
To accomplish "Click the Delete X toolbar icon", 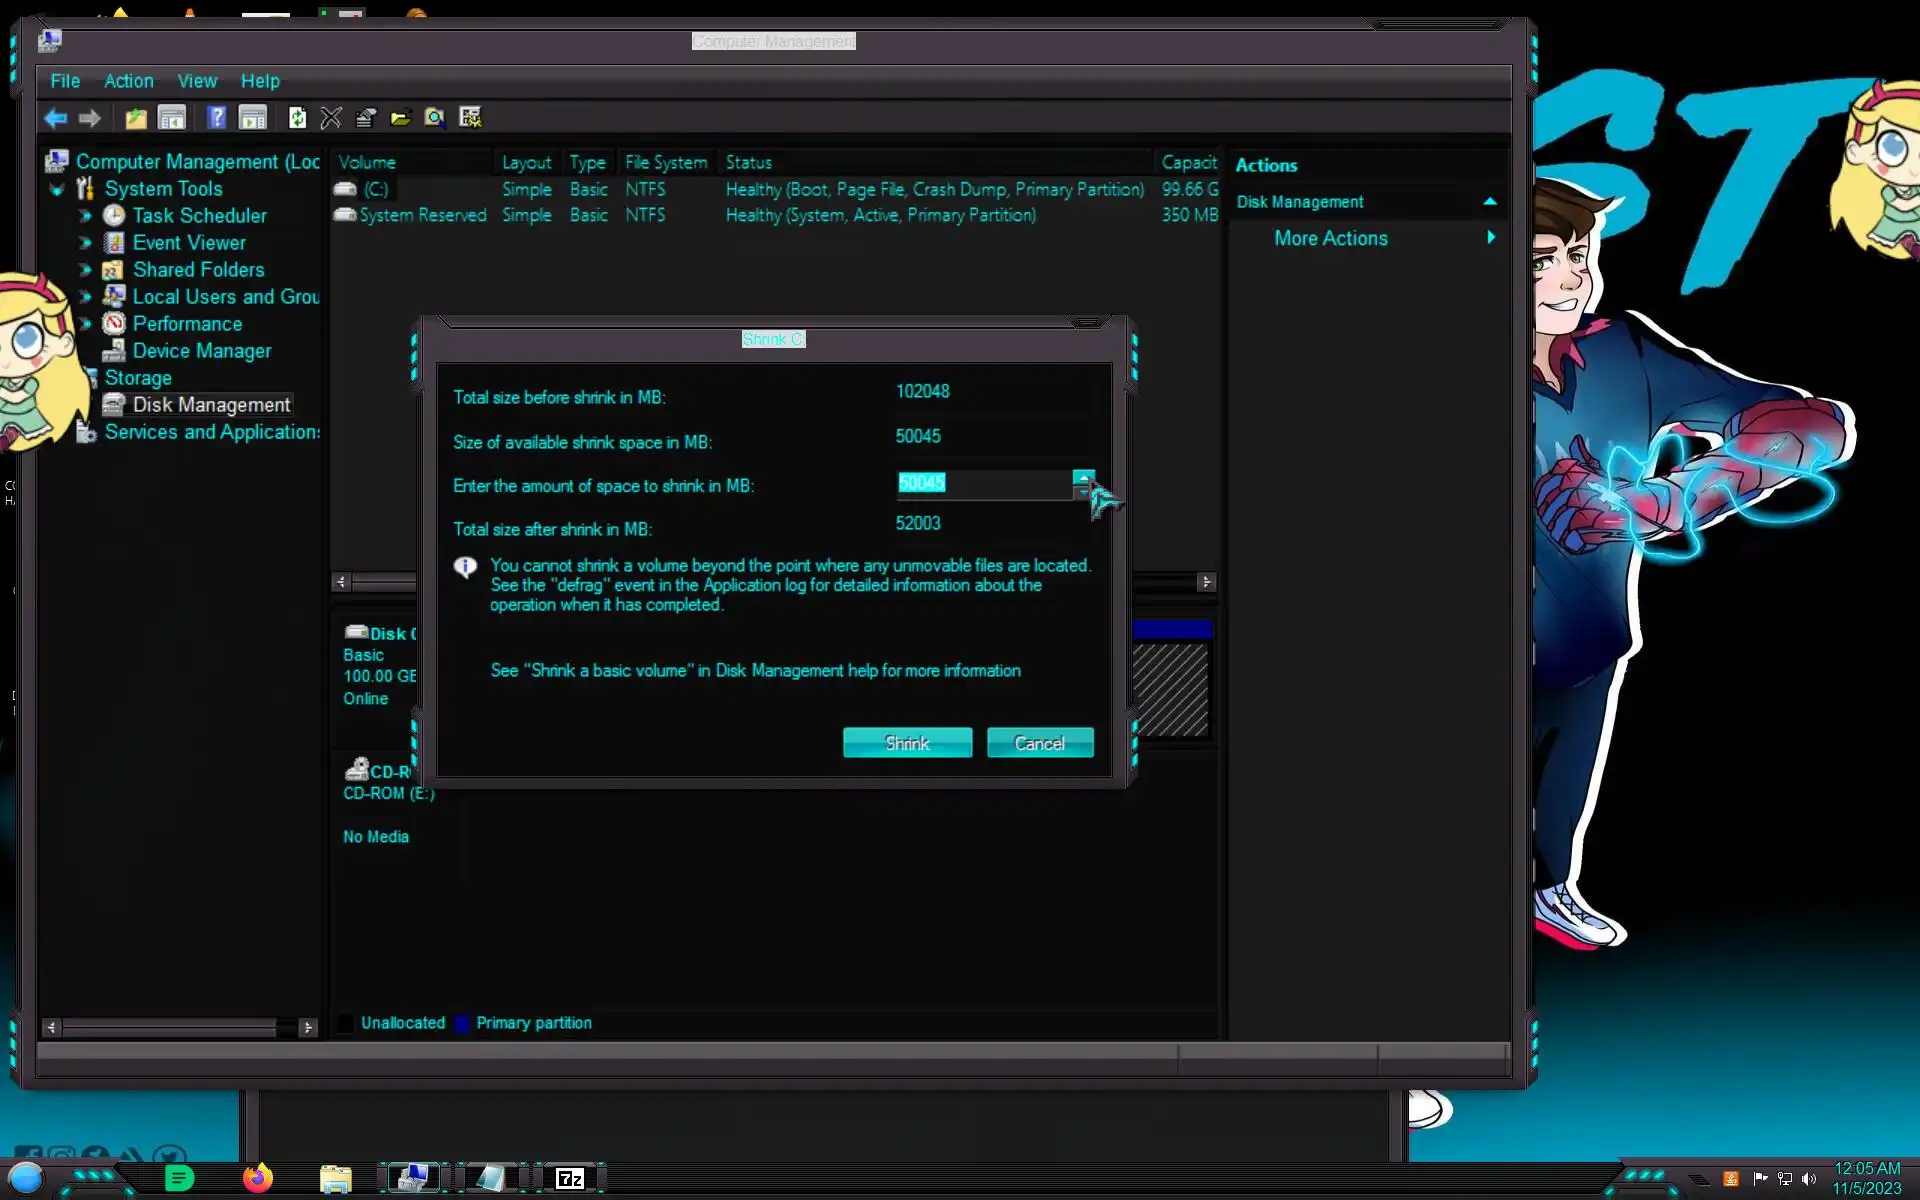I will [x=331, y=118].
